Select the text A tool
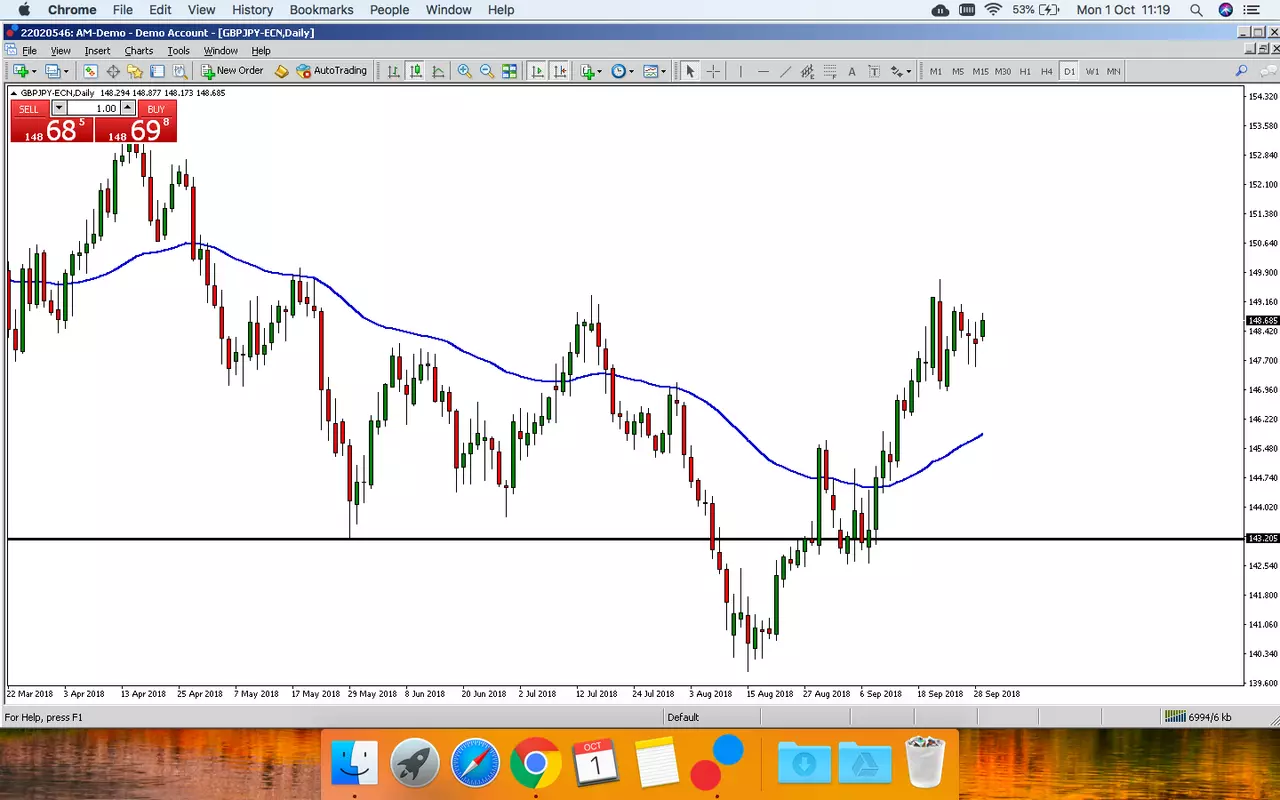The image size is (1280, 800). tap(852, 71)
